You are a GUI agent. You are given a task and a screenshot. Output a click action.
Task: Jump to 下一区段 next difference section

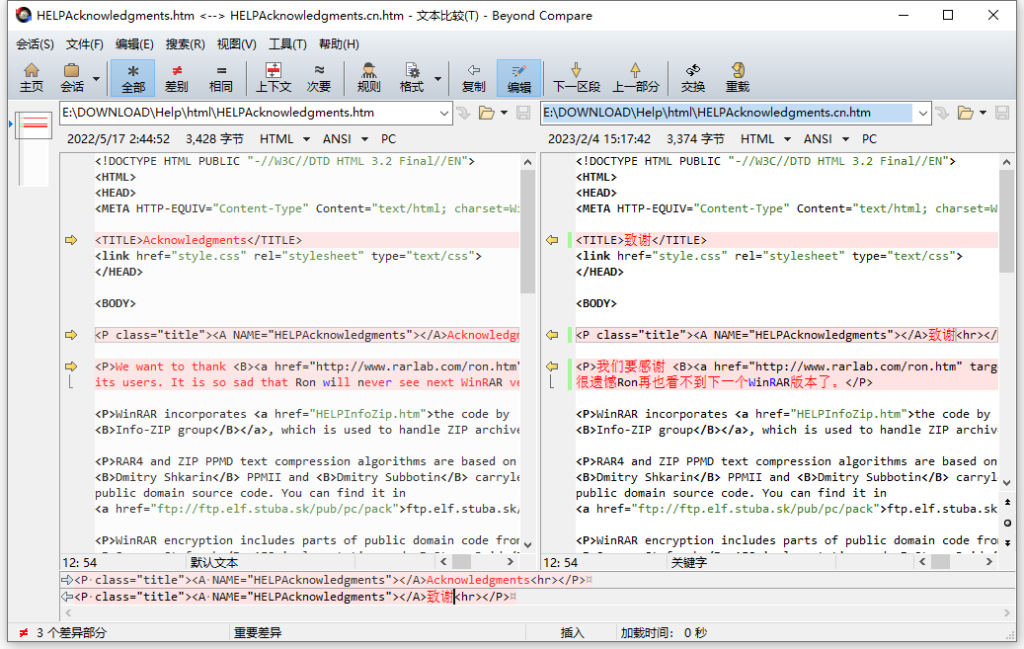pyautogui.click(x=575, y=77)
